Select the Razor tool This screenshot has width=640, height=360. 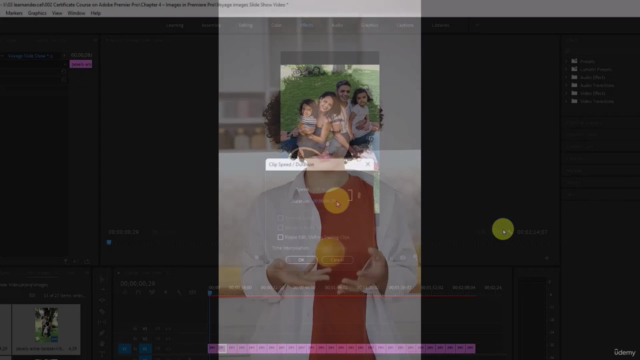102,311
